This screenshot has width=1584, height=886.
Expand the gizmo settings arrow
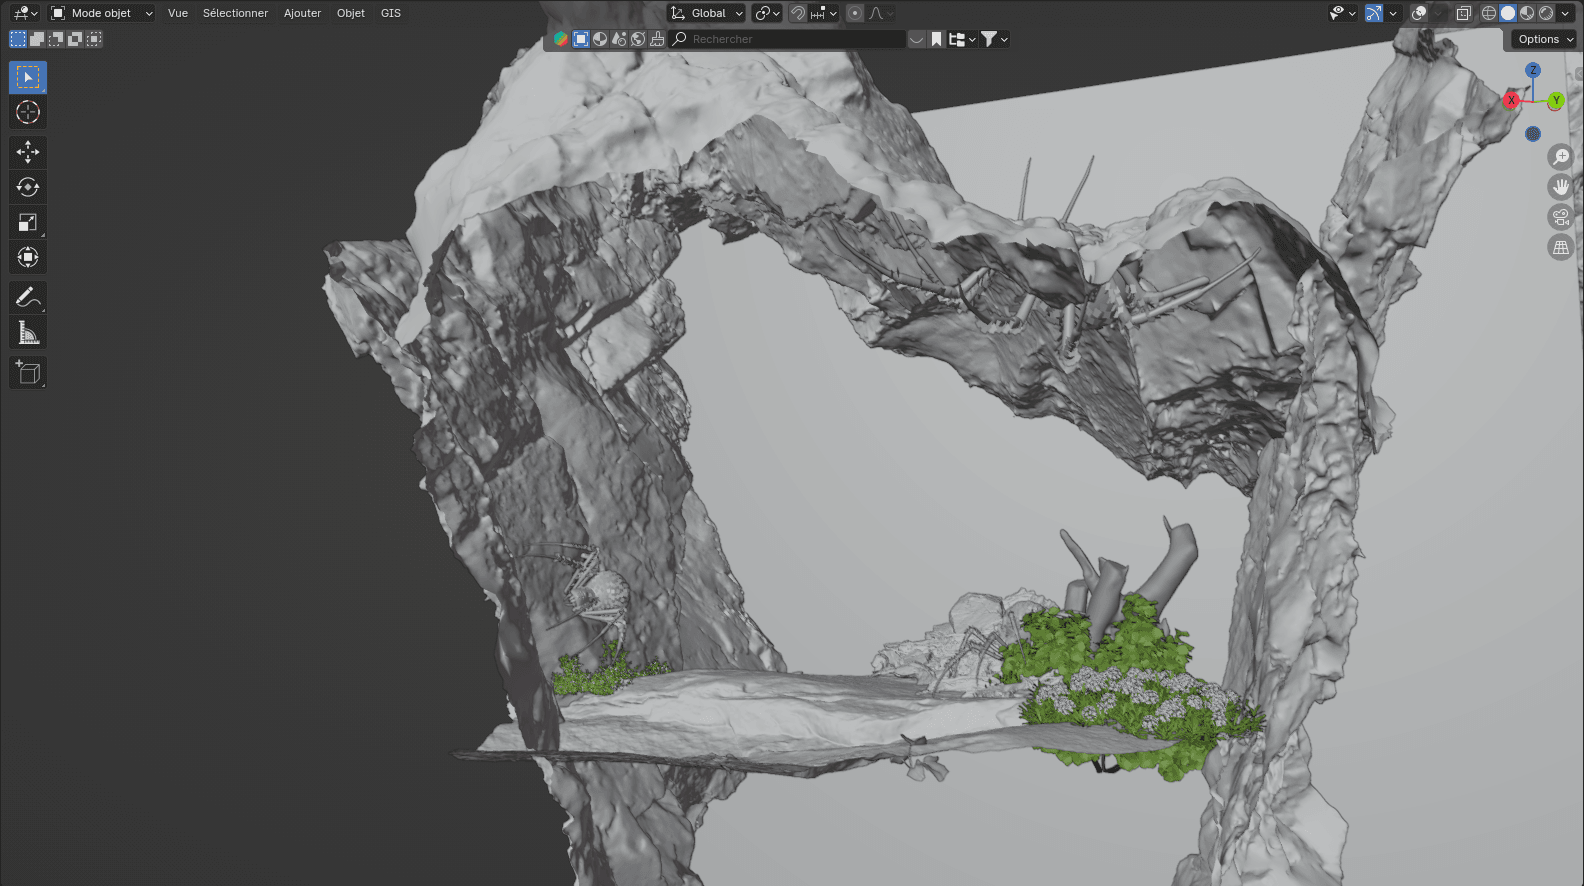1393,13
